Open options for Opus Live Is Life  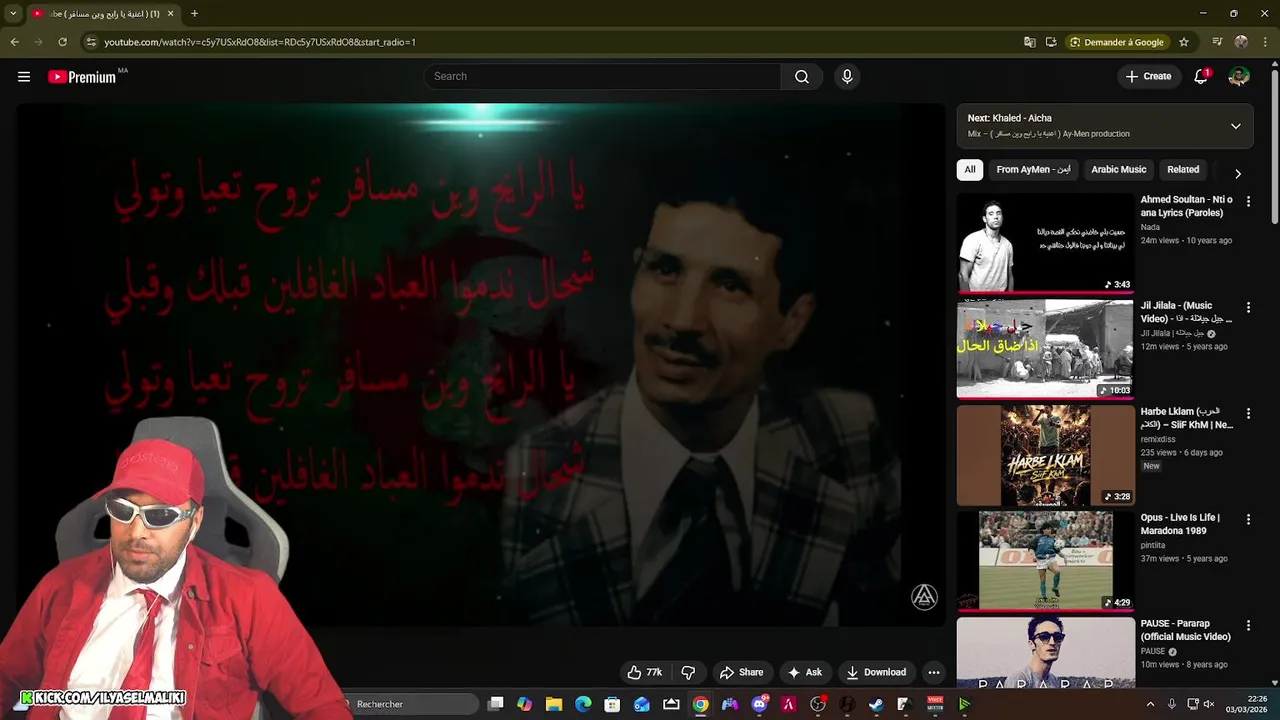click(x=1248, y=519)
